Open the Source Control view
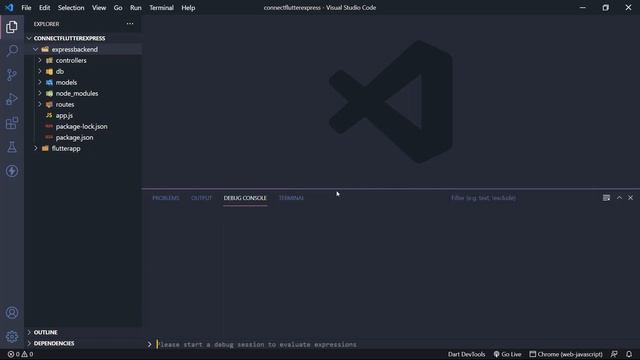Screen dimensions: 640x360 coord(12,75)
